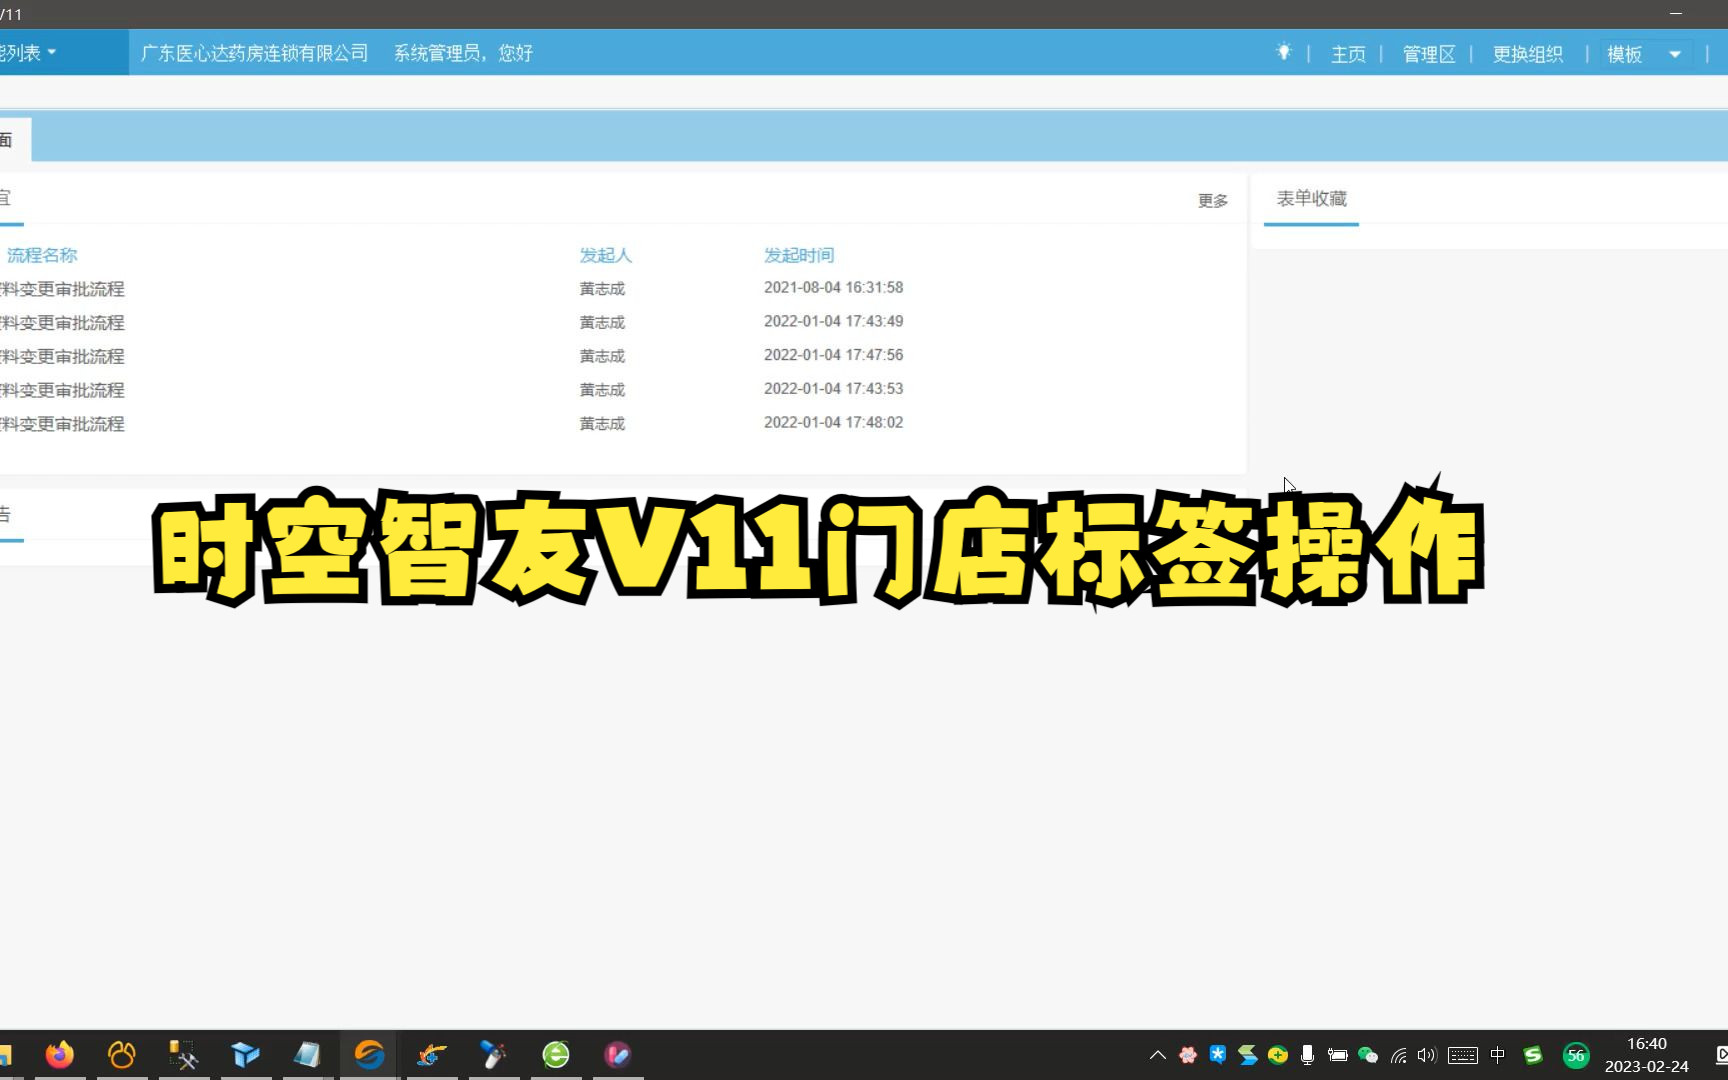
Task: Click the yellow 360 security tray icon
Action: point(1278,1055)
